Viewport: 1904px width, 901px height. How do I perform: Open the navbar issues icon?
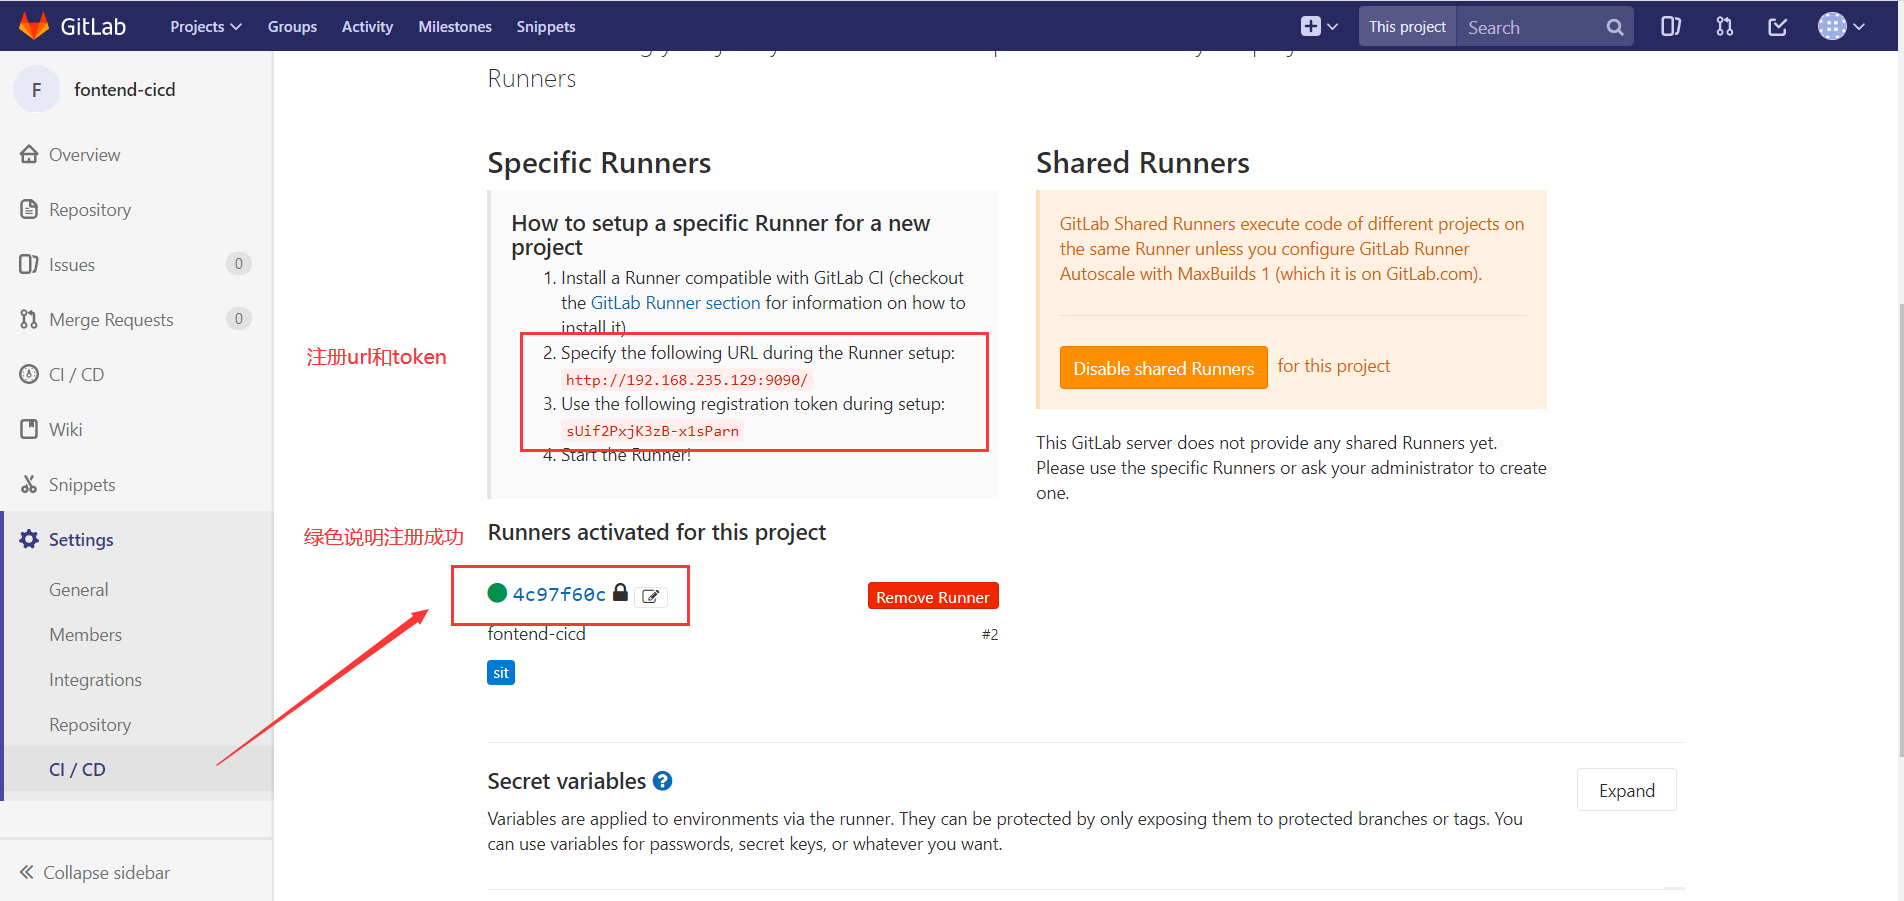pyautogui.click(x=1671, y=27)
